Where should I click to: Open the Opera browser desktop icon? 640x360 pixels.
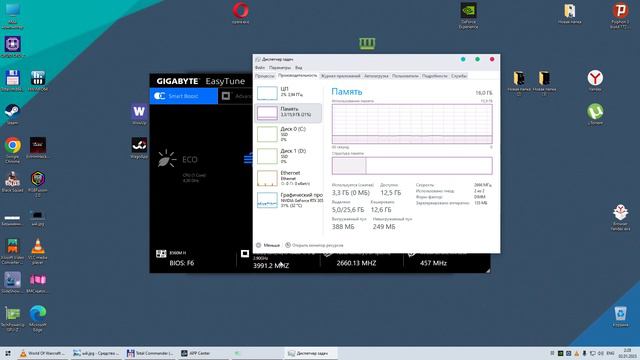[240, 13]
